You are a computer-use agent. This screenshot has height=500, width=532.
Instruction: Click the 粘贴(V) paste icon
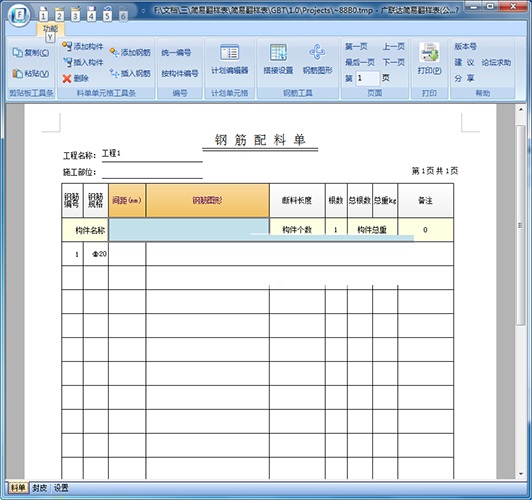click(x=17, y=73)
